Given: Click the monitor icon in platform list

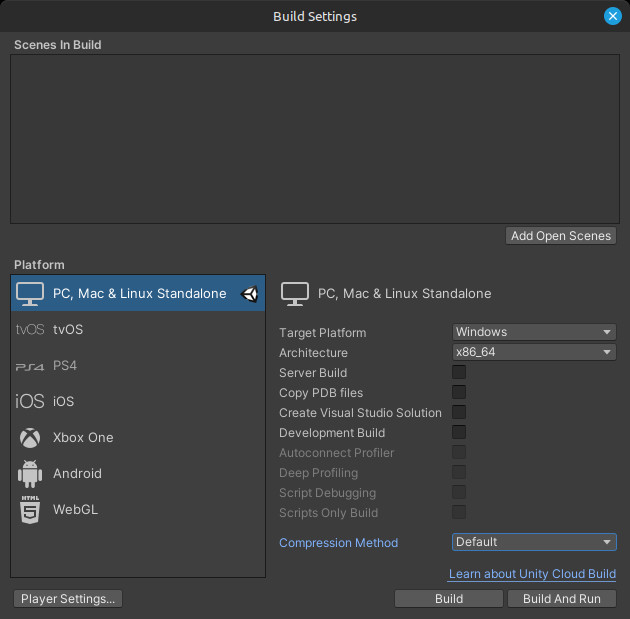Looking at the screenshot, I should [30, 294].
